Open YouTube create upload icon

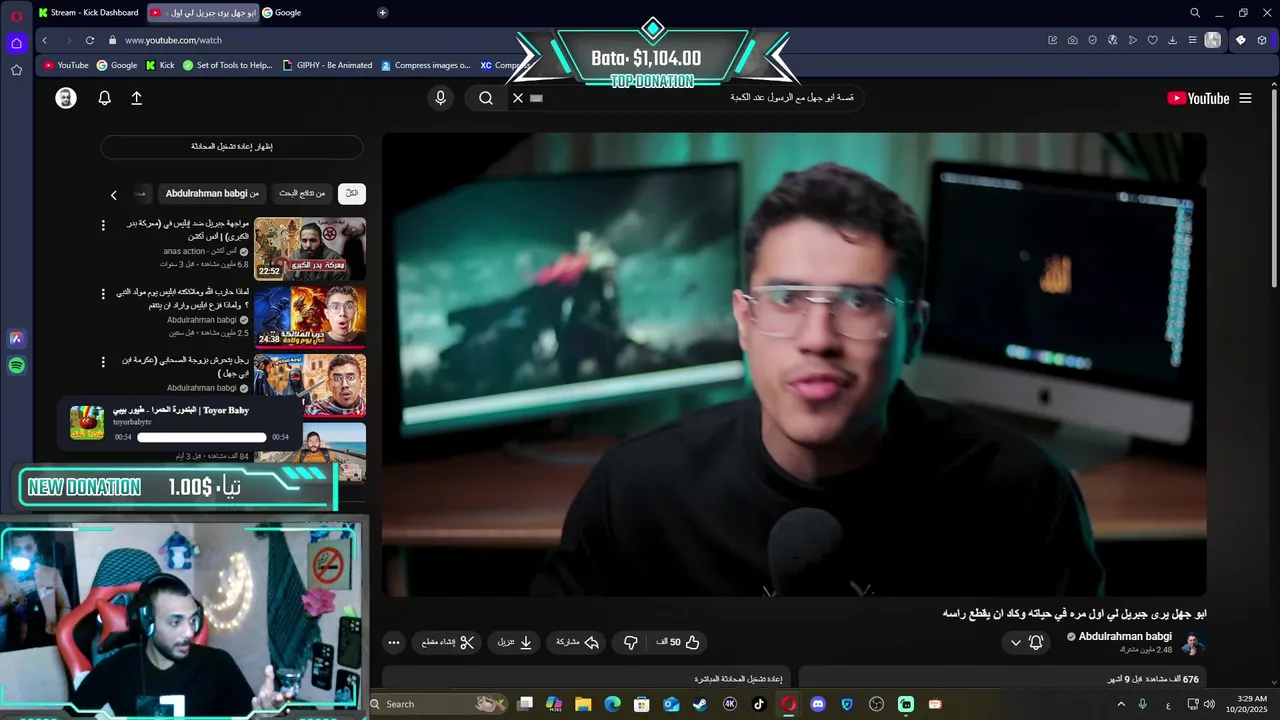pyautogui.click(x=136, y=98)
